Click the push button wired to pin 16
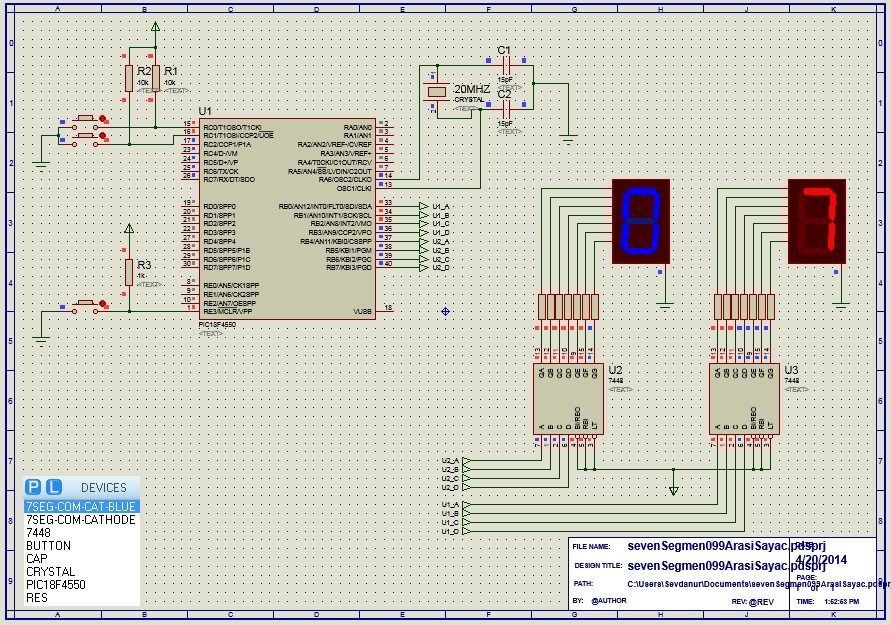 (85, 139)
